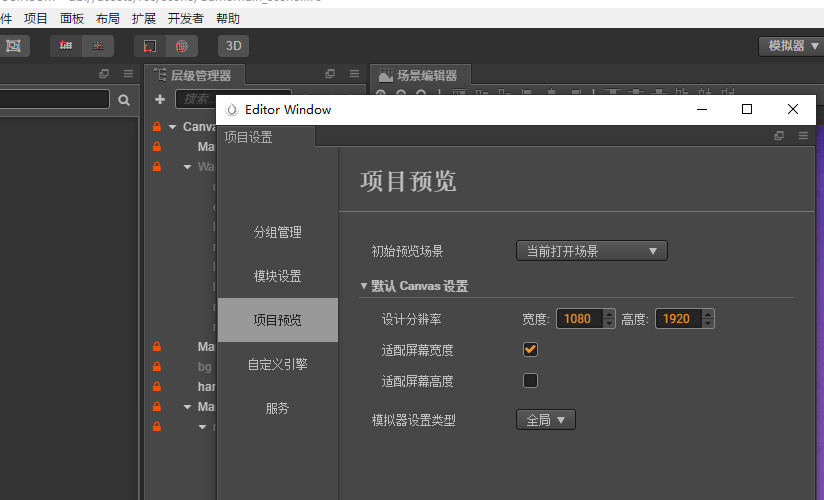Open the 项目设置 panel hamburger menu

click(804, 136)
